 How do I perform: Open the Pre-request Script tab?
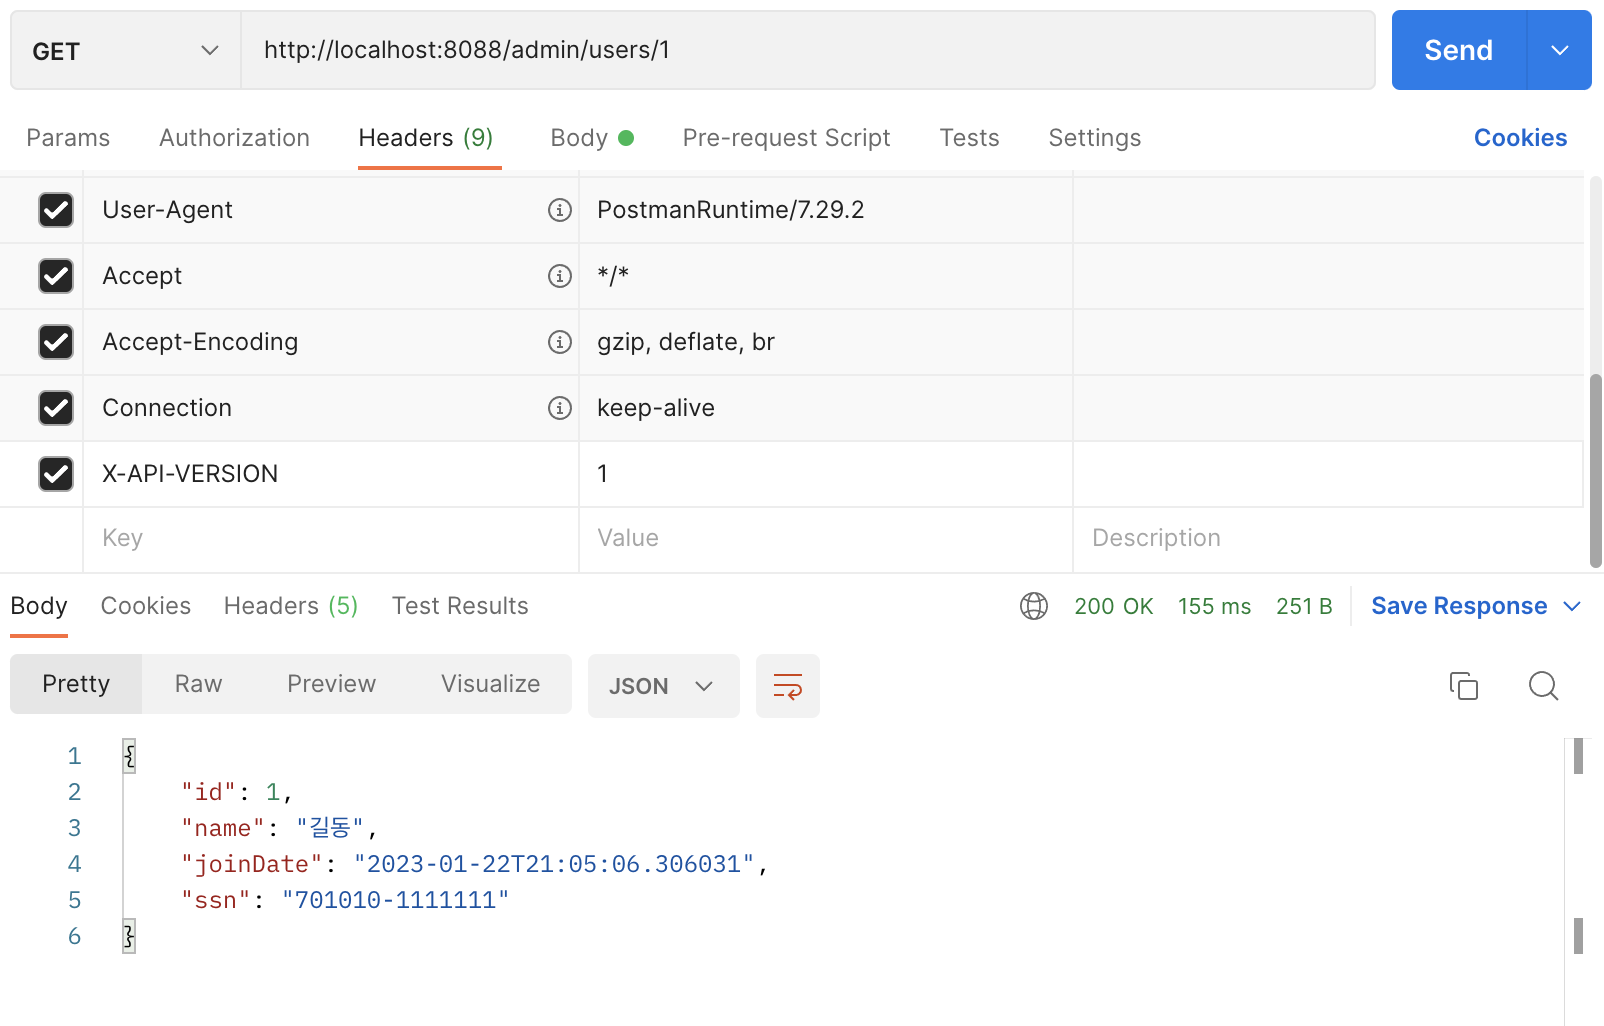pos(787,138)
